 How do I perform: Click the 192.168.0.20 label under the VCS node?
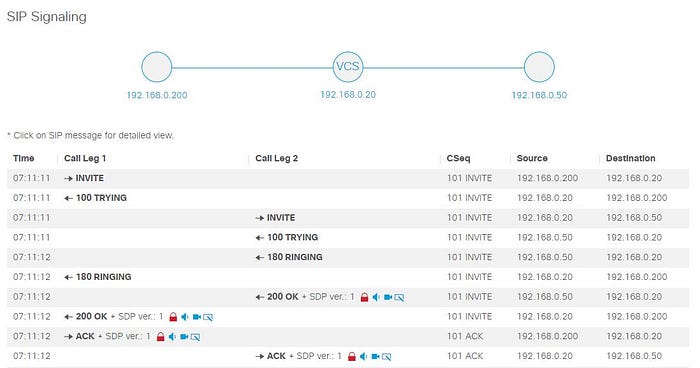tap(348, 95)
